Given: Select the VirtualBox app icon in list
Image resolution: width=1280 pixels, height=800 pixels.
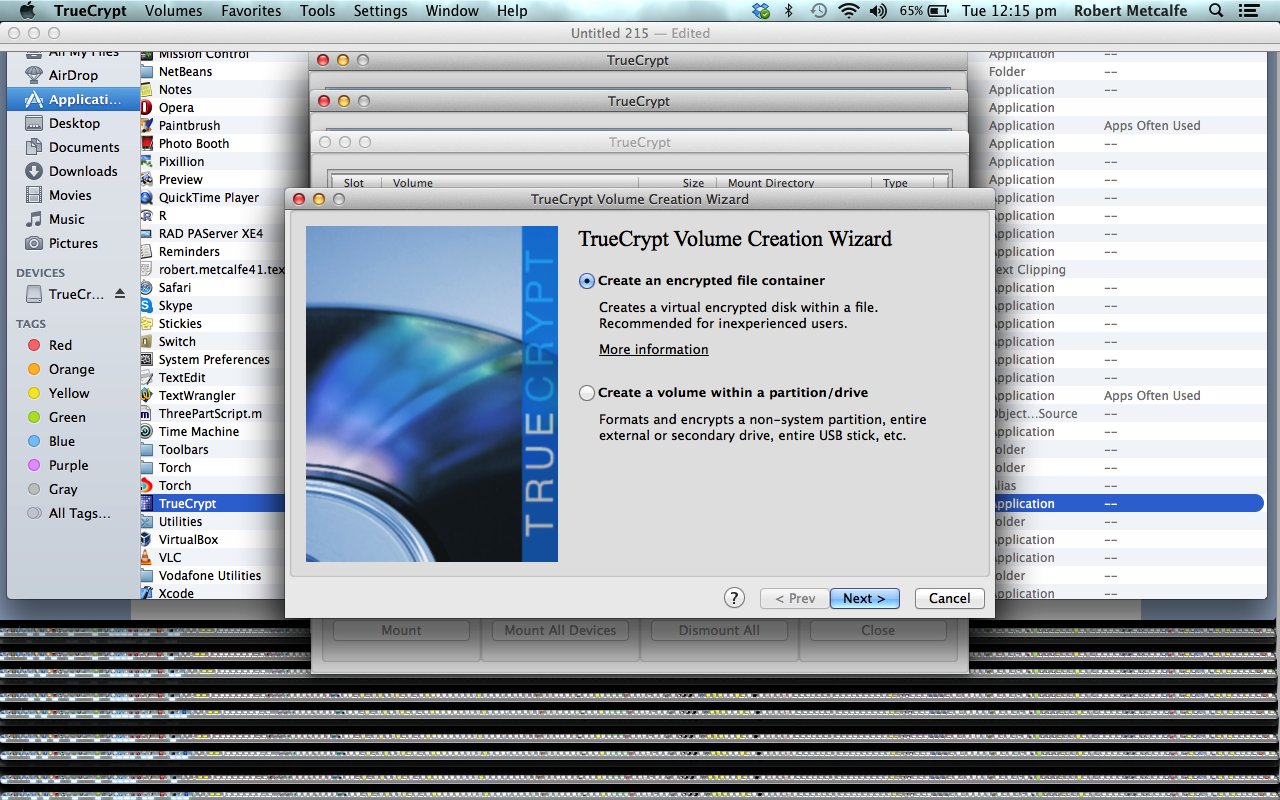Looking at the screenshot, I should point(147,539).
